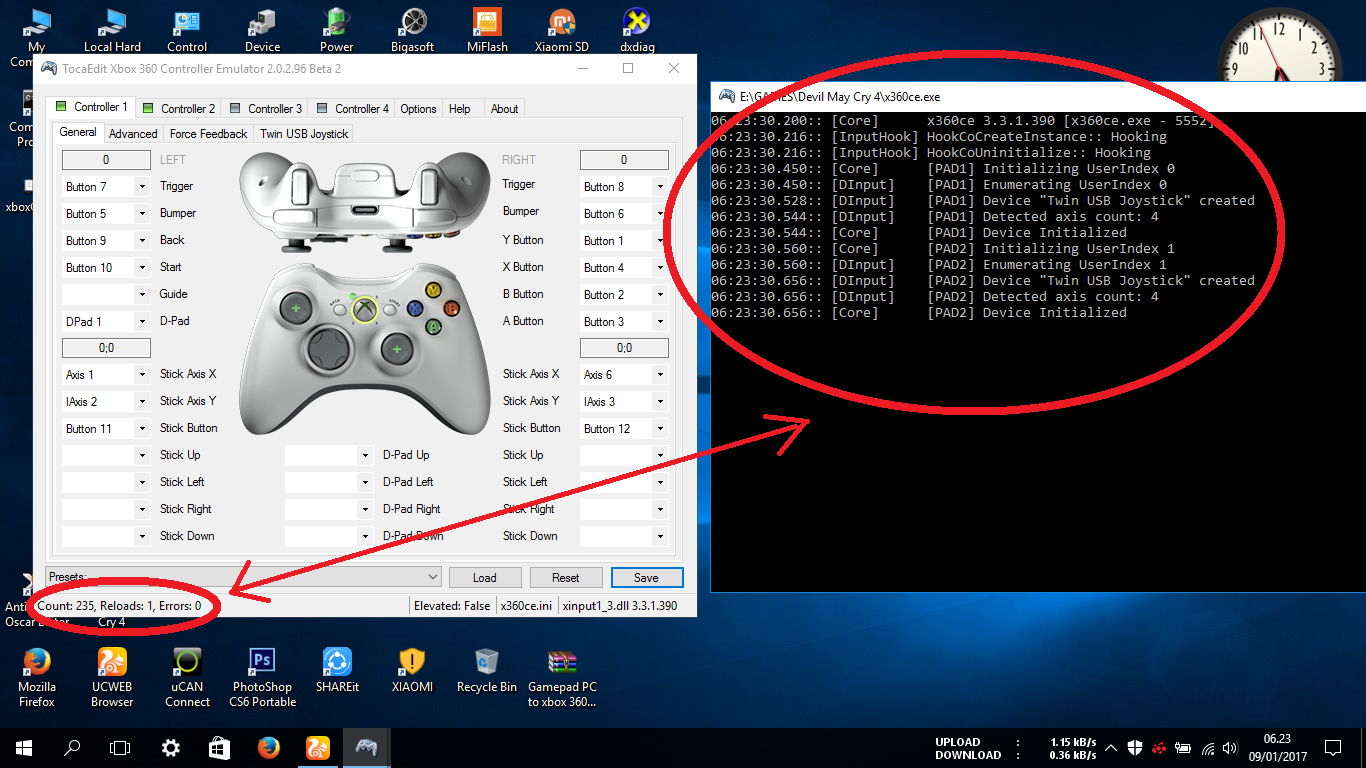Open the uCAN Connect desktop icon
The image size is (1366, 768).
(x=187, y=677)
